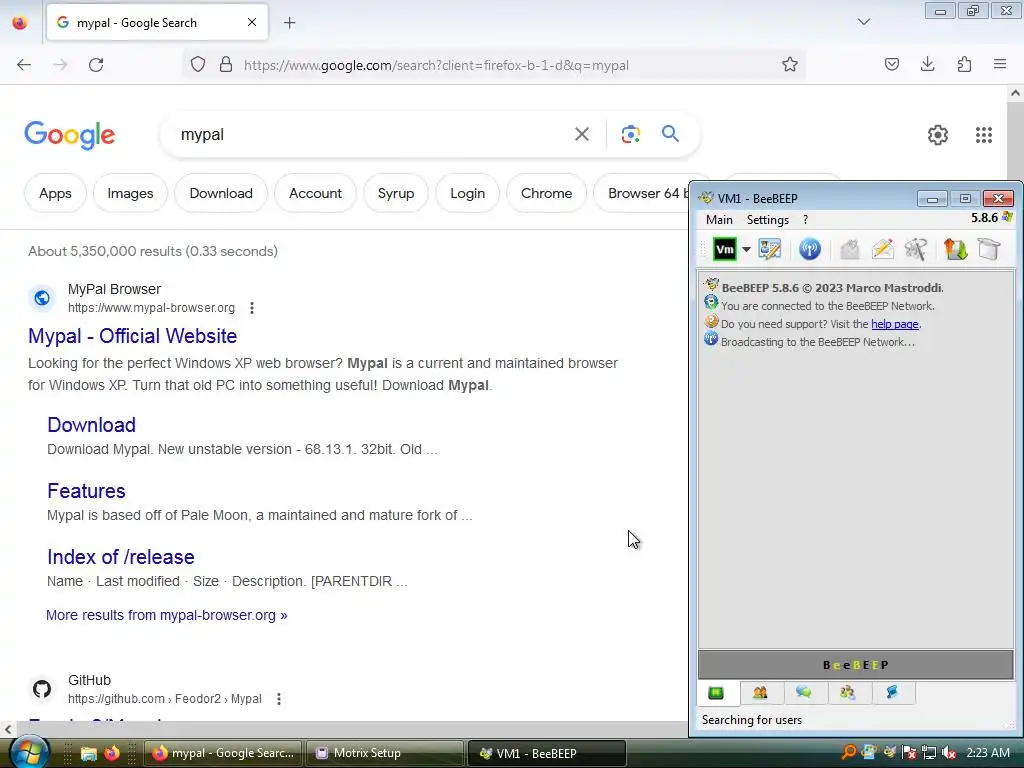
Task: Open the Download sitelink
Action: click(91, 424)
